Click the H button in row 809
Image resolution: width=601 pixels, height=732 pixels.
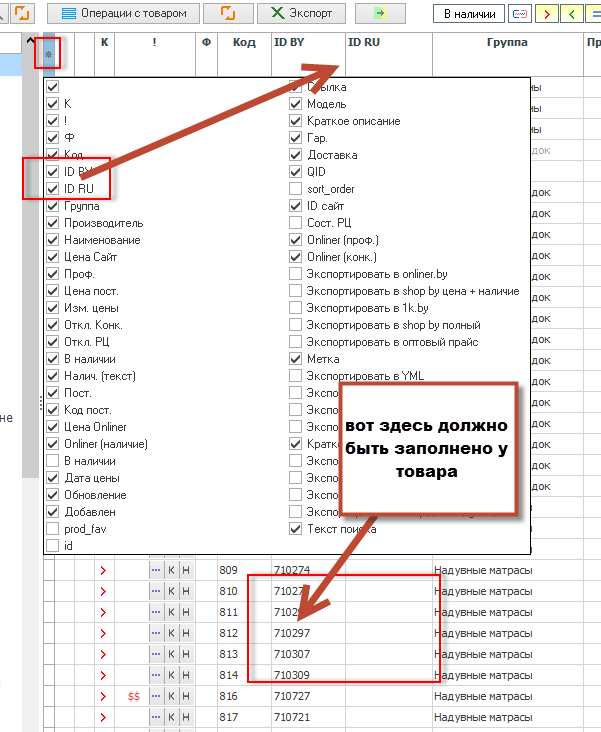186,570
